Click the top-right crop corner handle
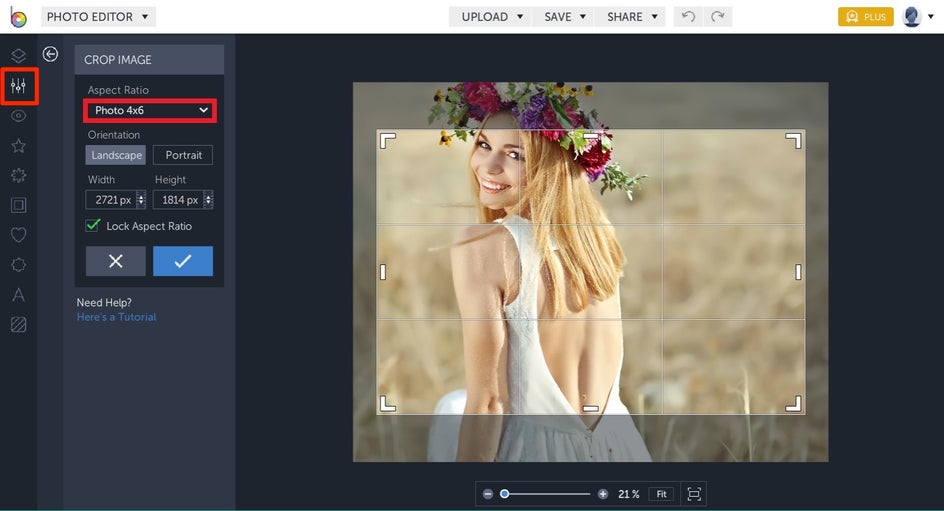The height and width of the screenshot is (511, 944). tap(793, 141)
